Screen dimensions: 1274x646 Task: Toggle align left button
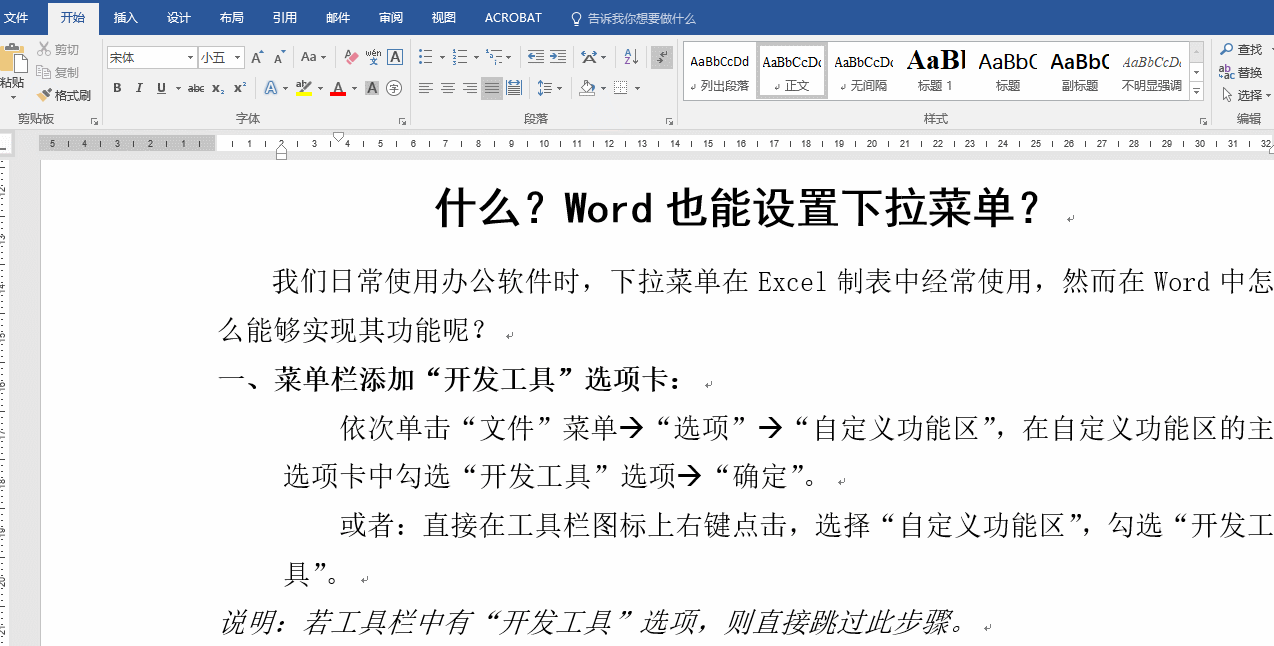(426, 88)
